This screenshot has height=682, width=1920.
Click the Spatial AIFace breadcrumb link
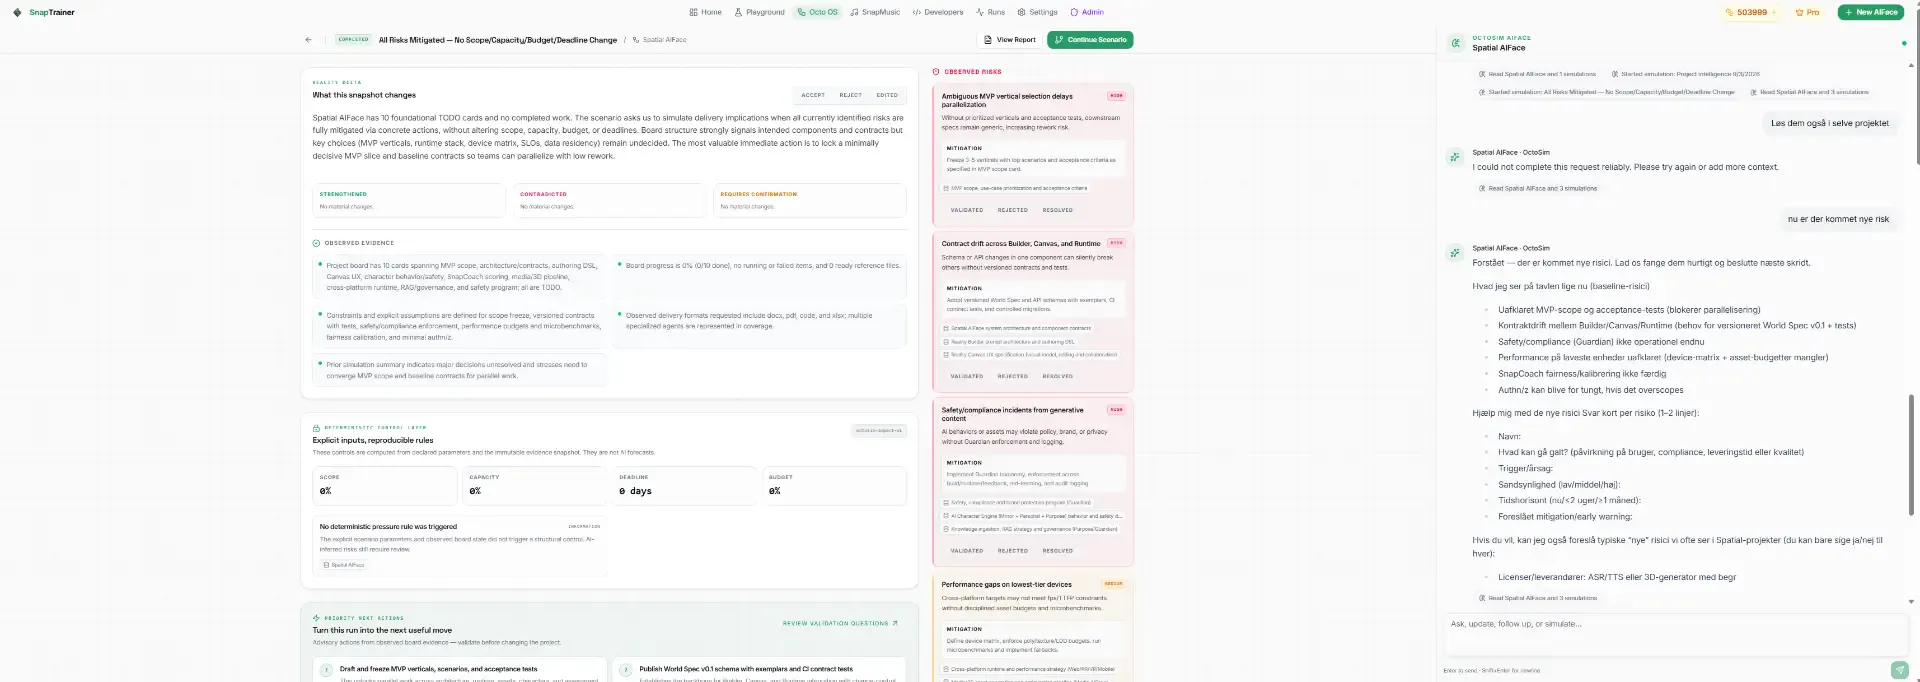[659, 40]
